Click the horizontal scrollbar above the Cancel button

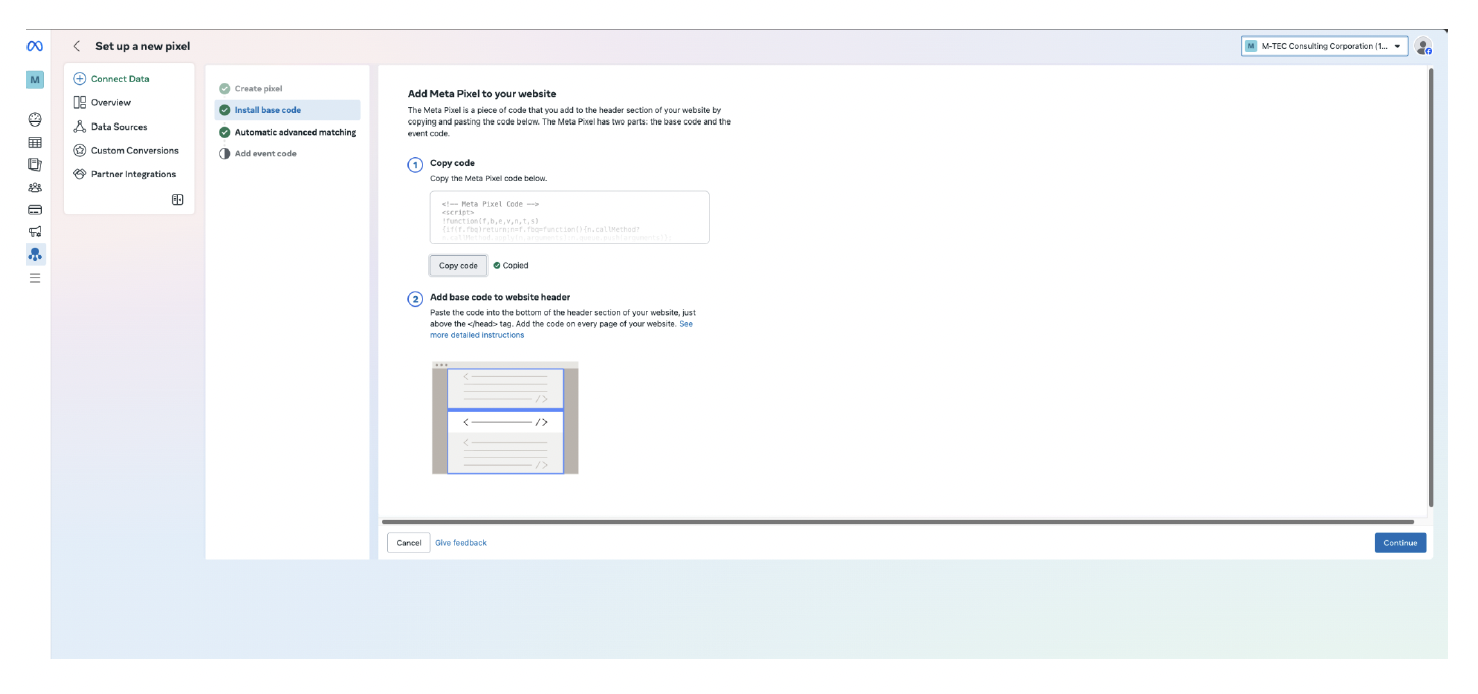898,522
